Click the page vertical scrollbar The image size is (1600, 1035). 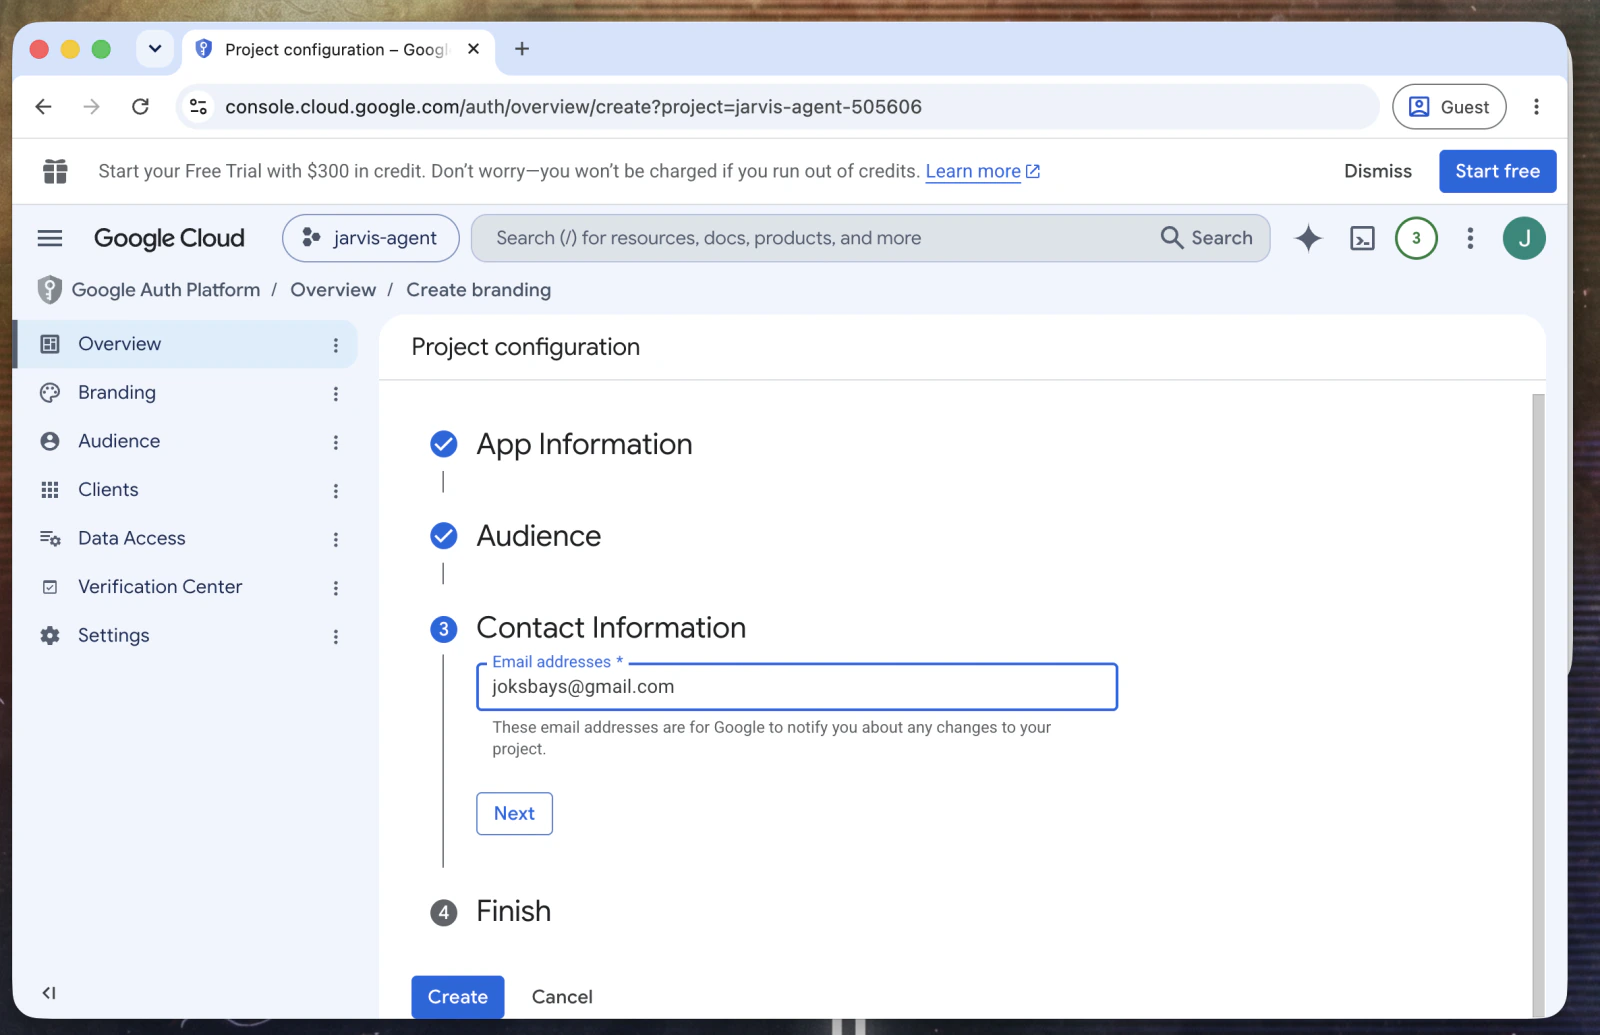point(1538,706)
